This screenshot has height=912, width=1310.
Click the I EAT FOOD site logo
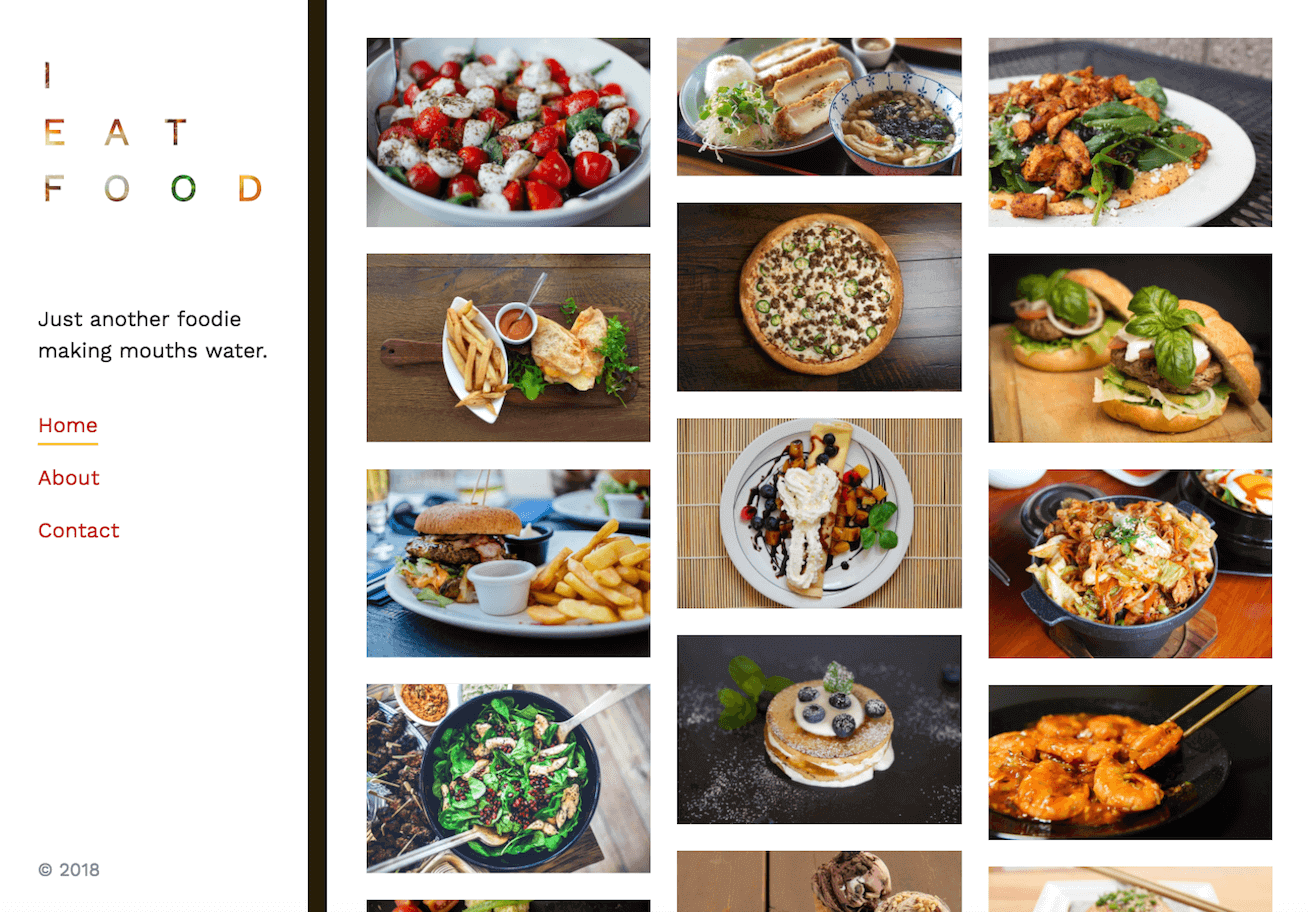[x=153, y=132]
